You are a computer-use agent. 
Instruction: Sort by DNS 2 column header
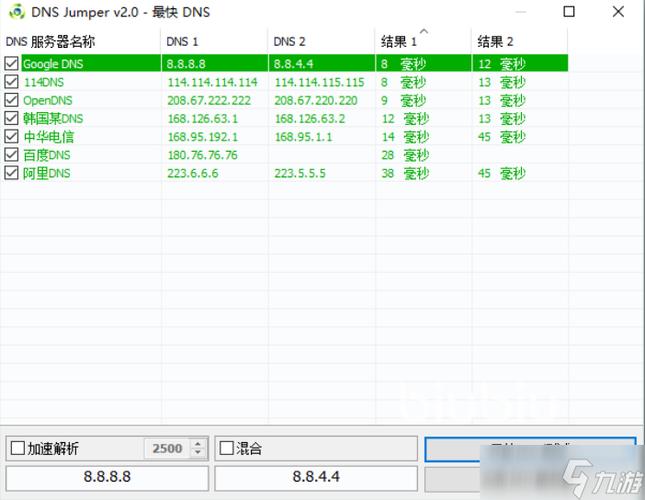(322, 41)
